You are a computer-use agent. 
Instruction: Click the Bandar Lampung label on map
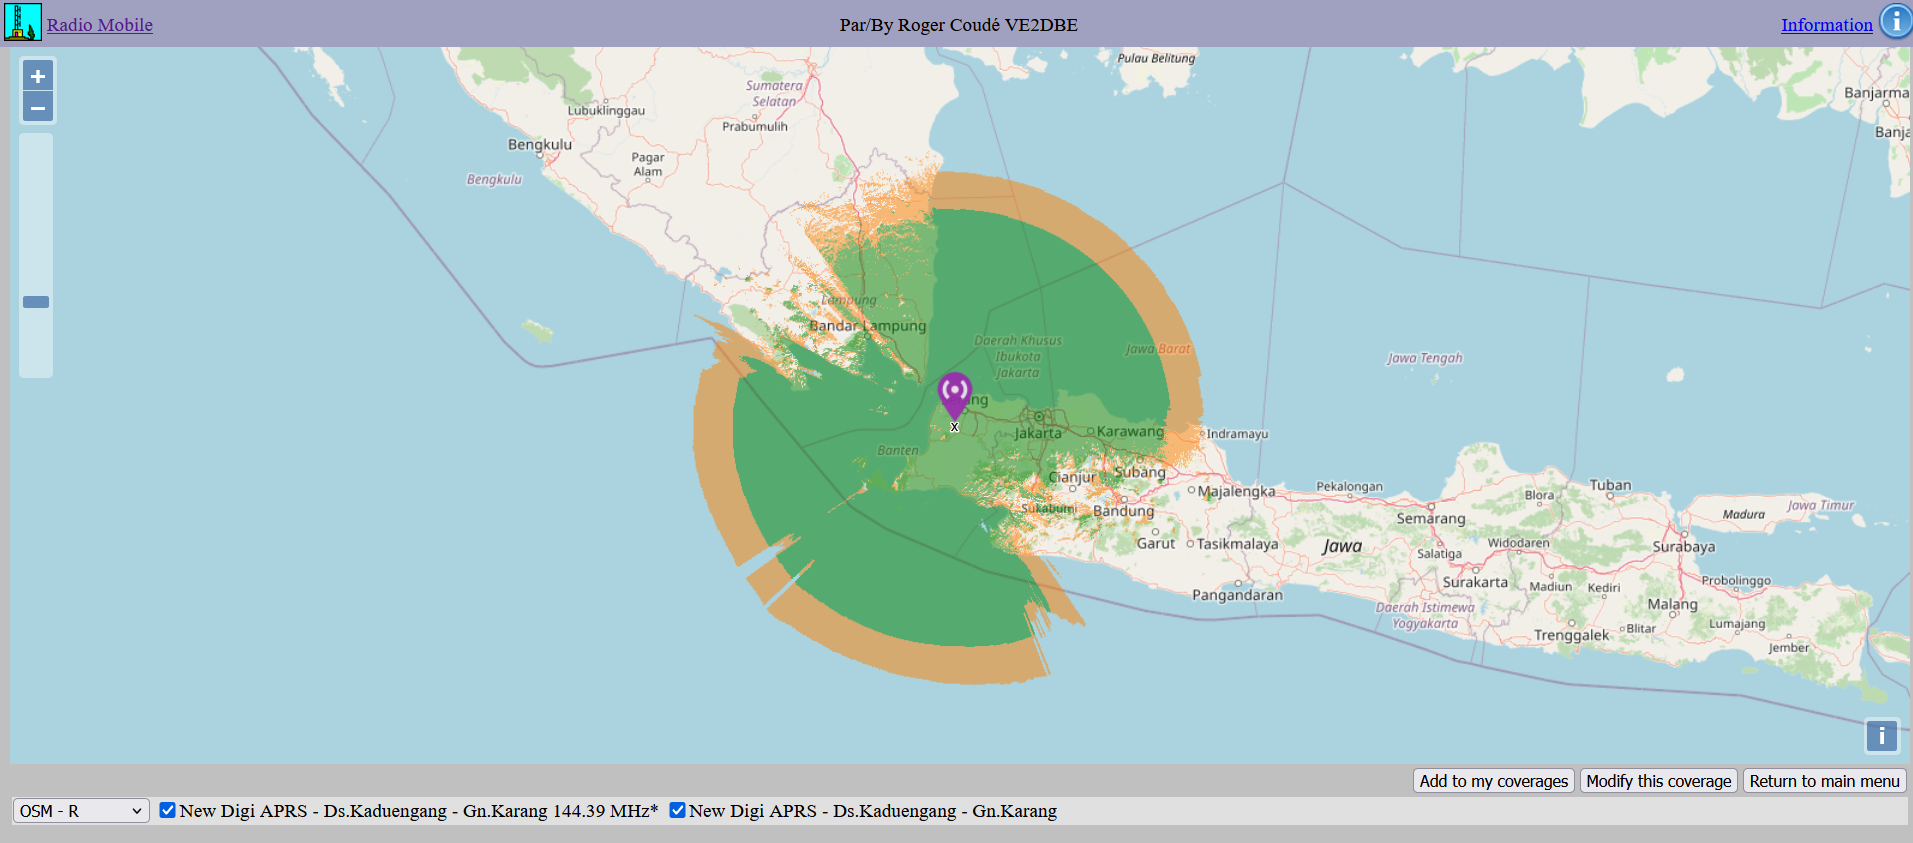point(867,326)
